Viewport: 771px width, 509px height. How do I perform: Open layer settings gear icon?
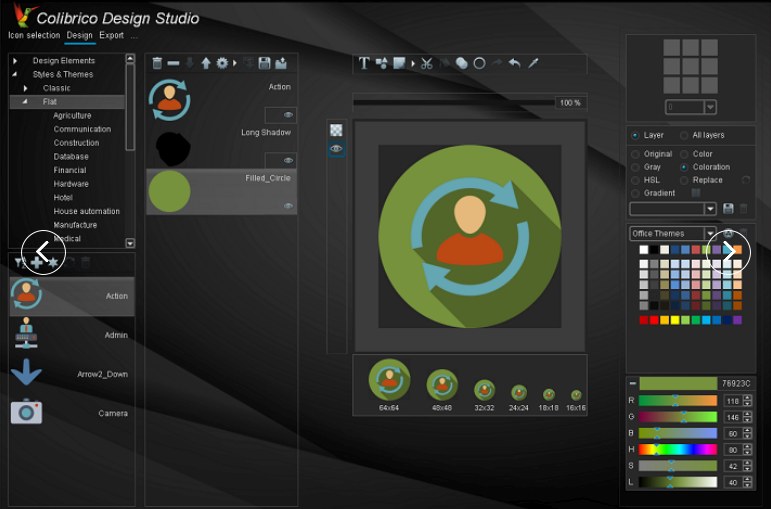[222, 63]
